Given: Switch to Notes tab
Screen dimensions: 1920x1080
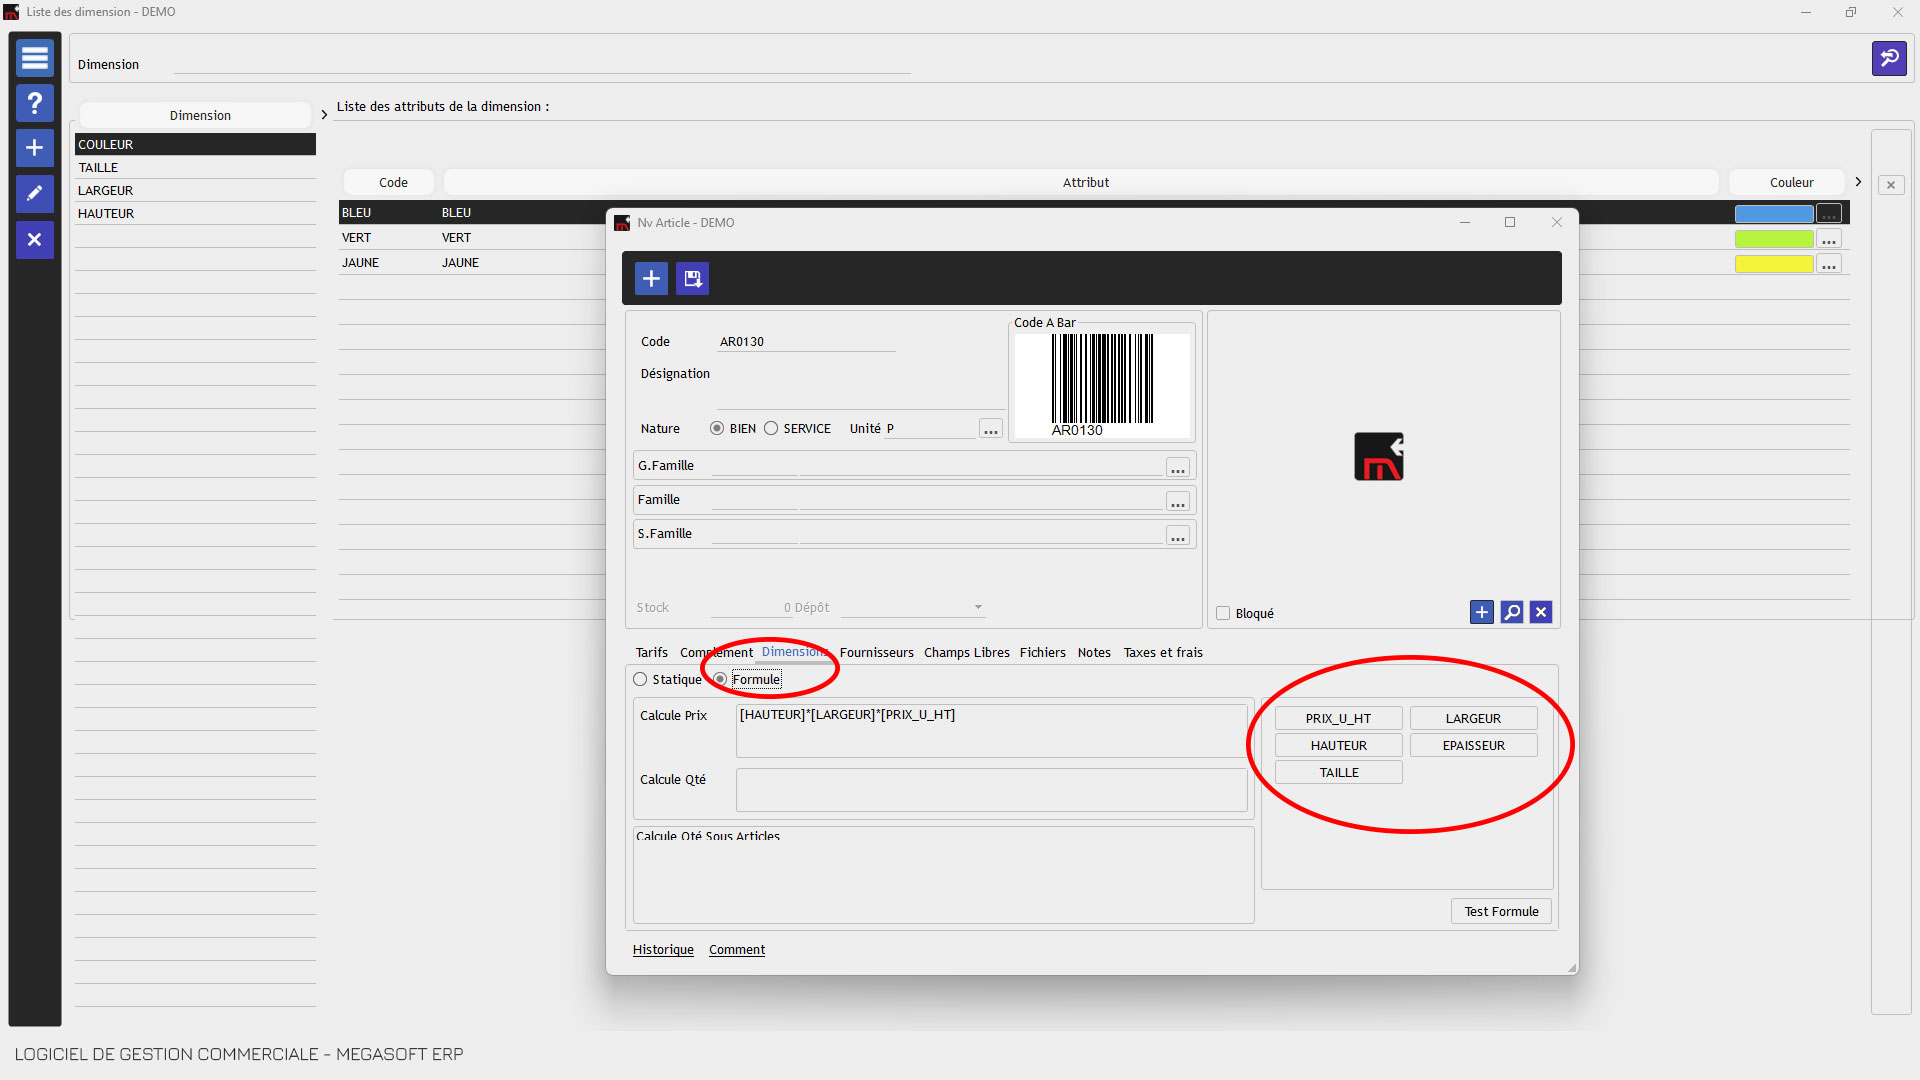Looking at the screenshot, I should tap(1094, 652).
